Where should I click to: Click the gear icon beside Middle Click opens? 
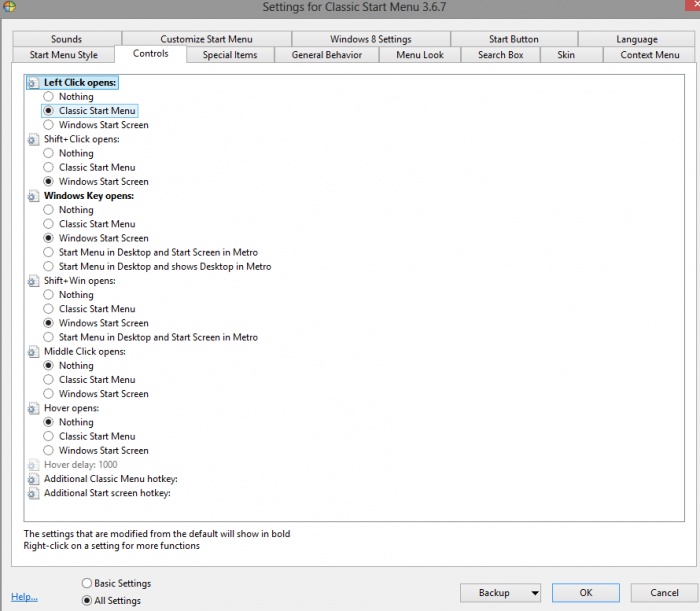tap(33, 352)
